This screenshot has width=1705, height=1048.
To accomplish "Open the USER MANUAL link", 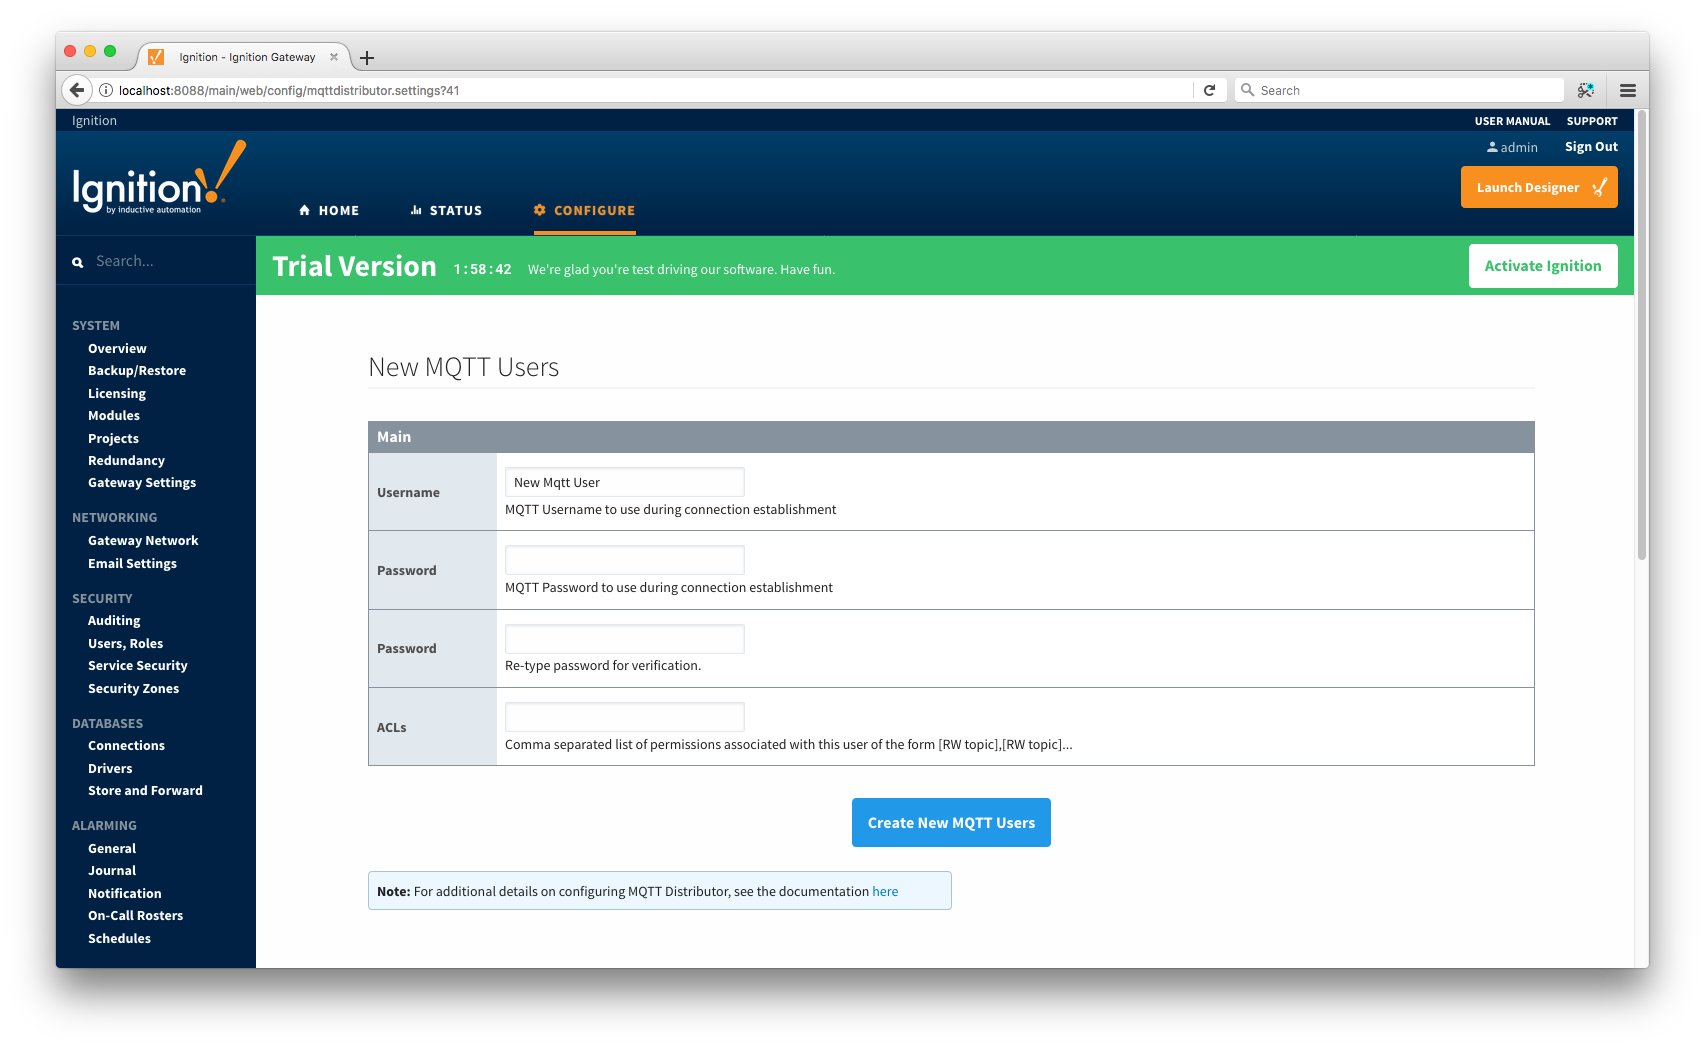I will pos(1512,121).
